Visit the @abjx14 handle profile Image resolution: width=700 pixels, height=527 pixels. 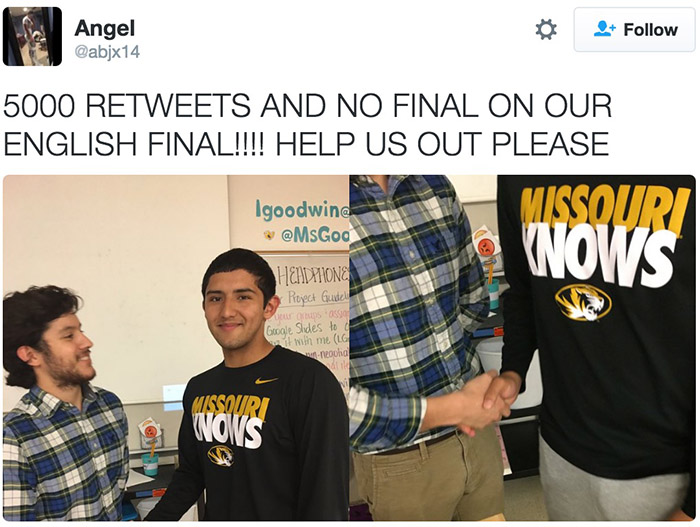107,53
